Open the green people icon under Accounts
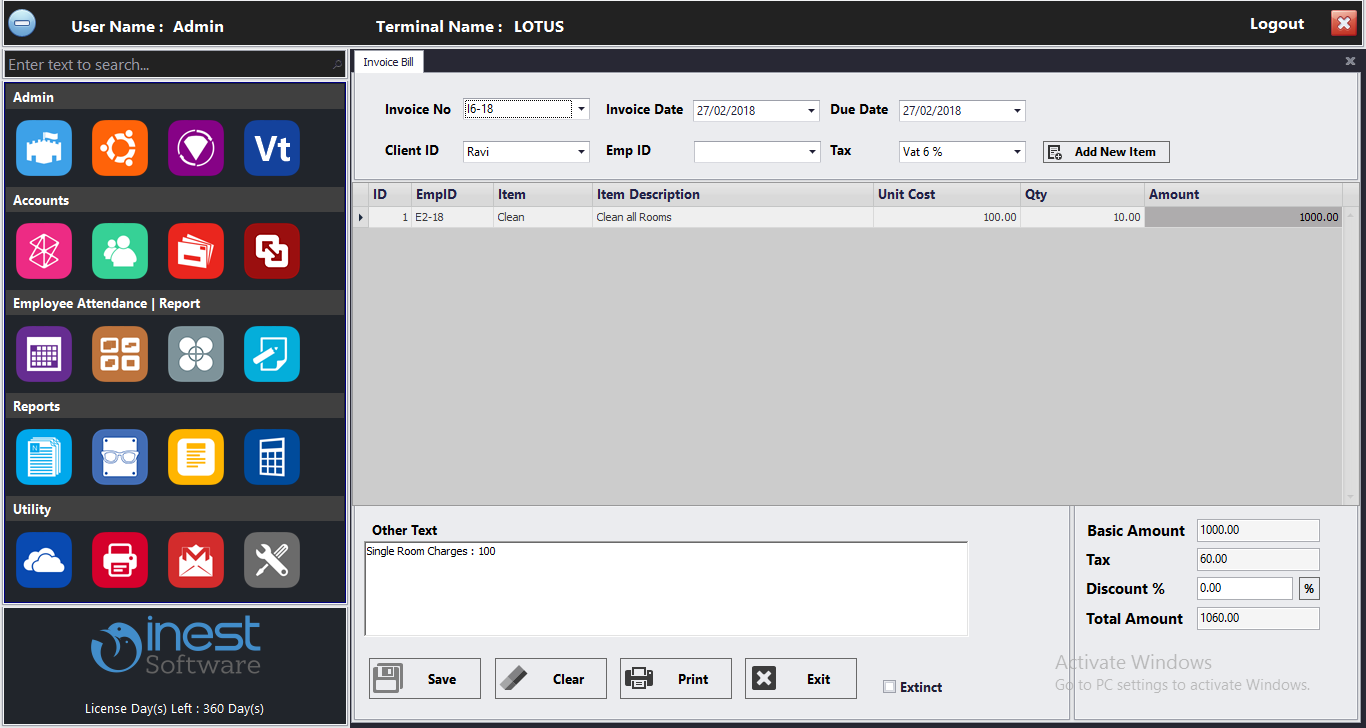The width and height of the screenshot is (1366, 728). [120, 251]
